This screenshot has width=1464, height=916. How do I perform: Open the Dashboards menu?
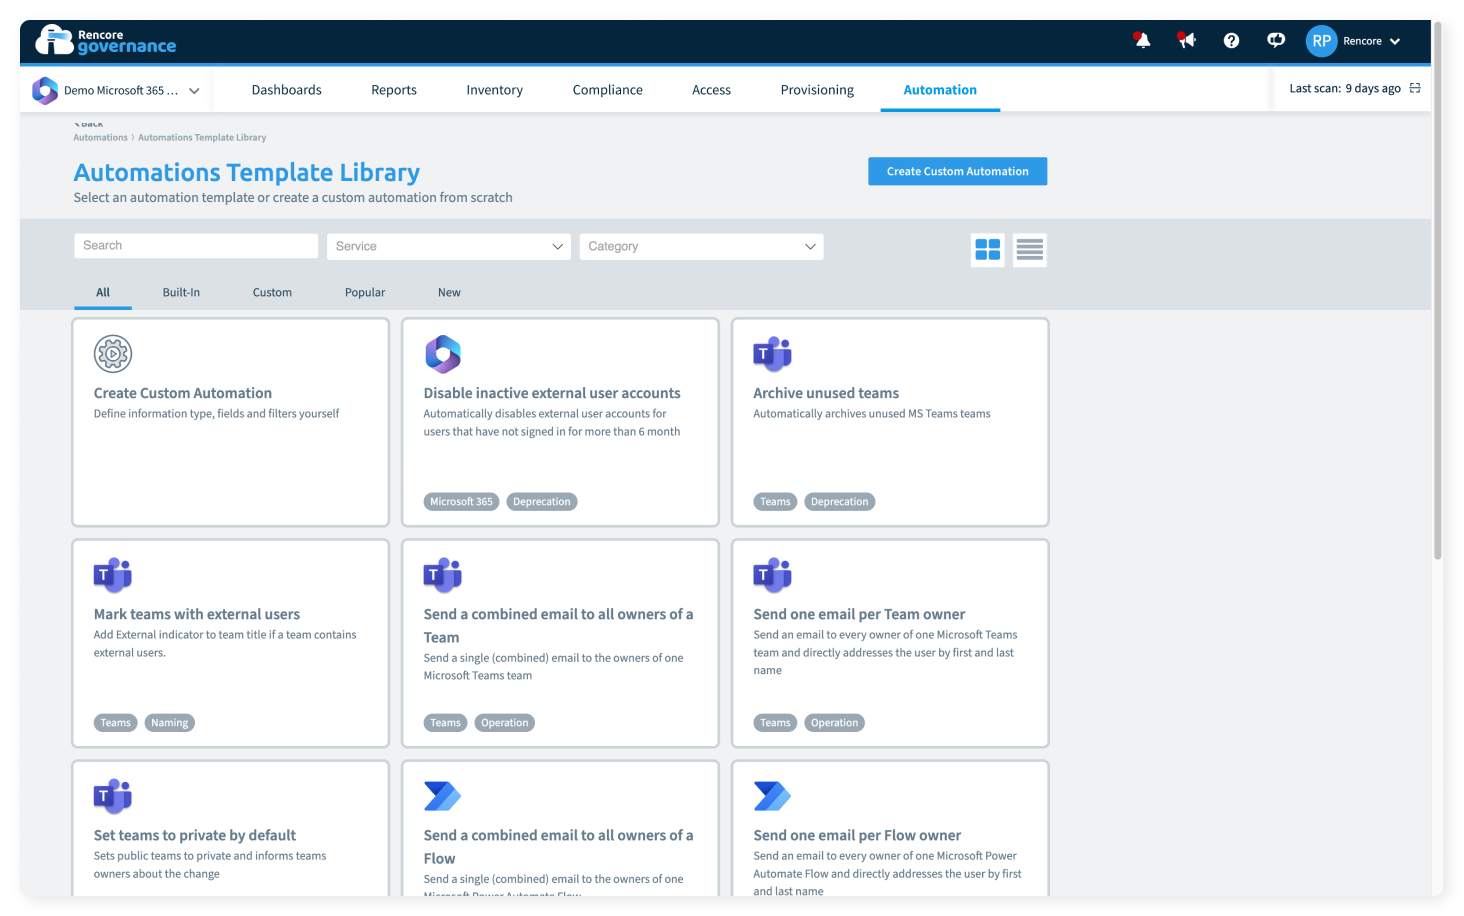(287, 90)
